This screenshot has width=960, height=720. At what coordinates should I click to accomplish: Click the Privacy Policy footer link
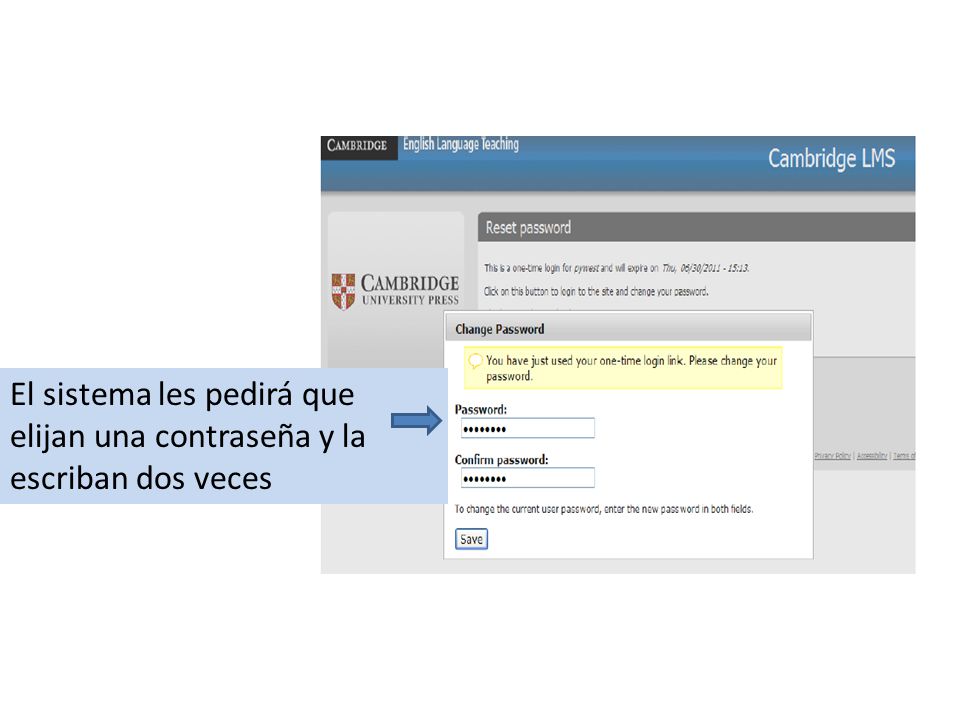coord(832,456)
